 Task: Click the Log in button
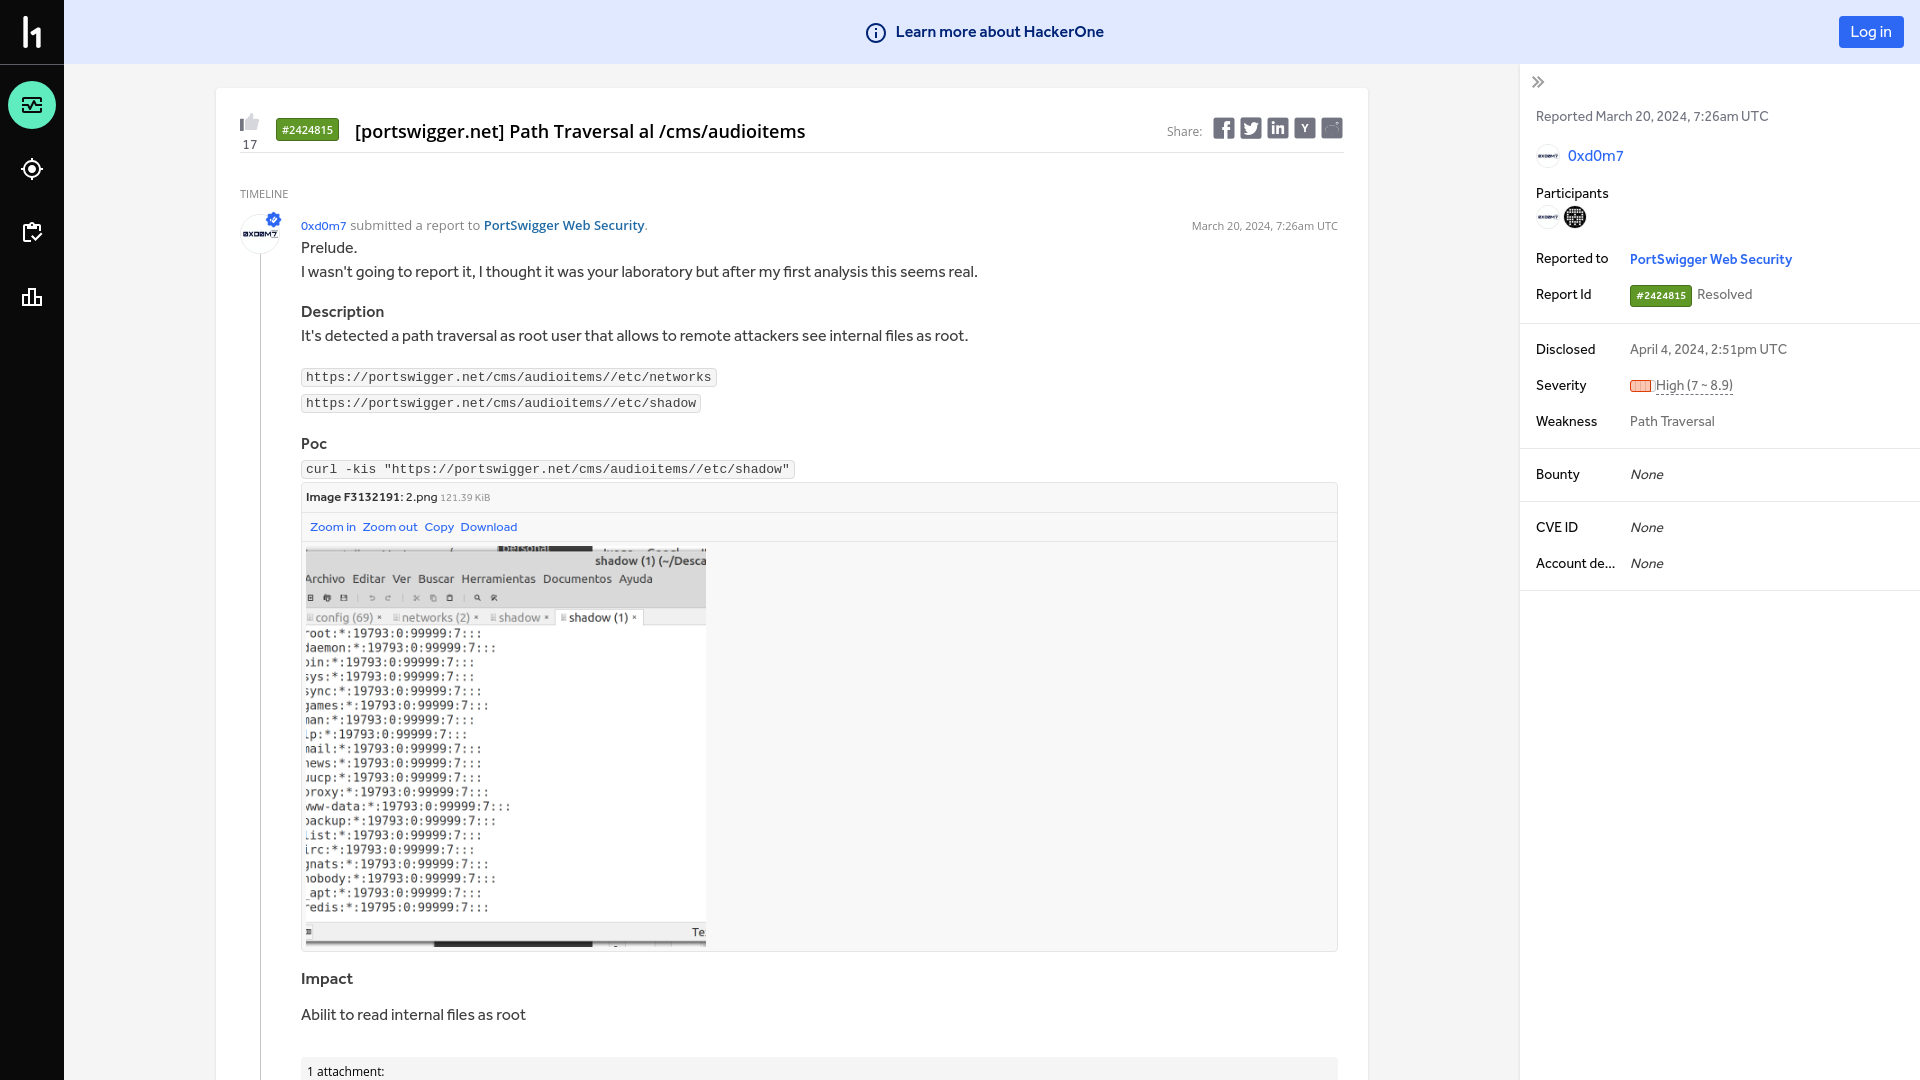point(1871,32)
